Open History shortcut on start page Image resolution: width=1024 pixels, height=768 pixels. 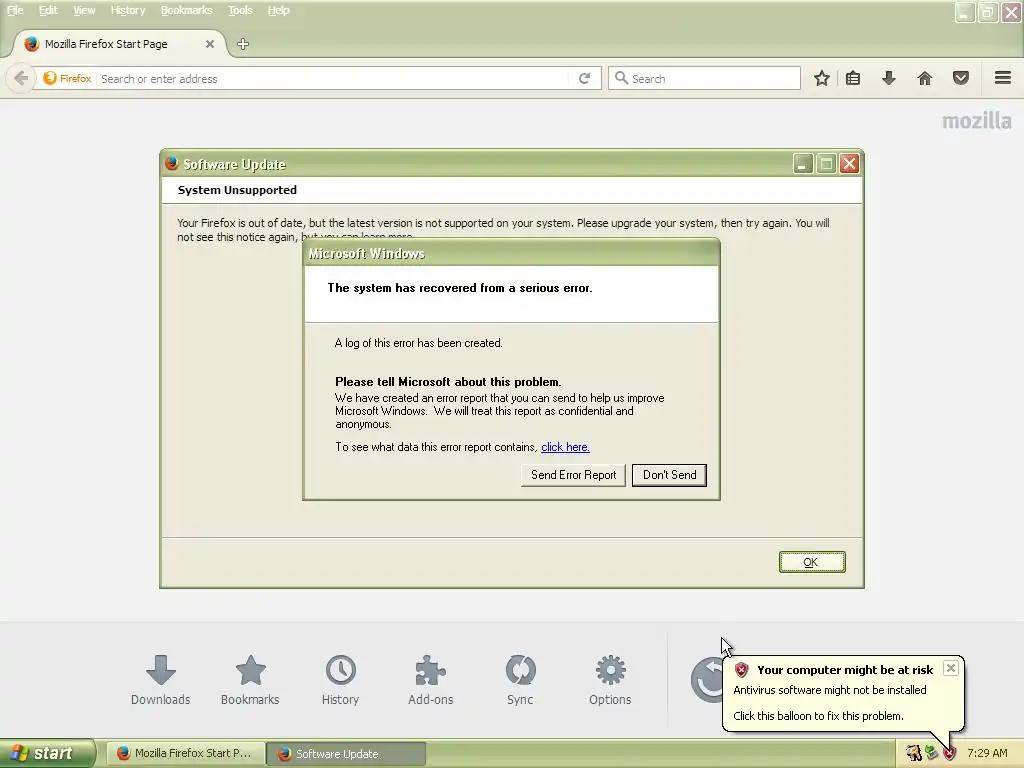(340, 680)
